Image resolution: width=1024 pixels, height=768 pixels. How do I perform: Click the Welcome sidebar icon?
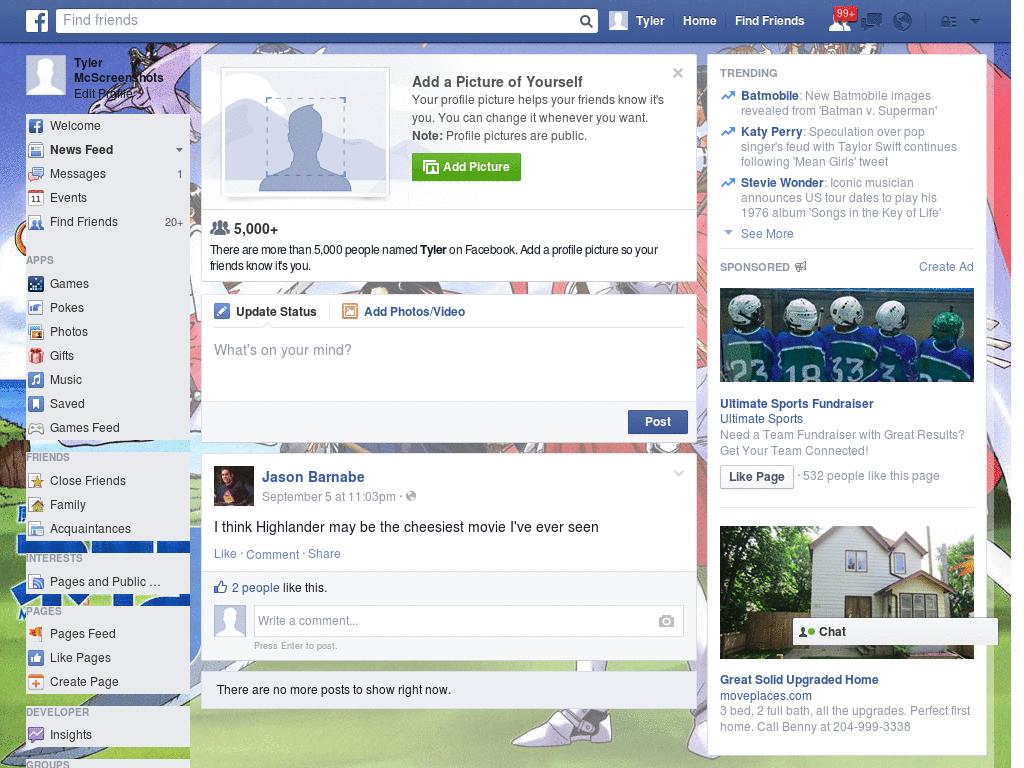point(36,126)
